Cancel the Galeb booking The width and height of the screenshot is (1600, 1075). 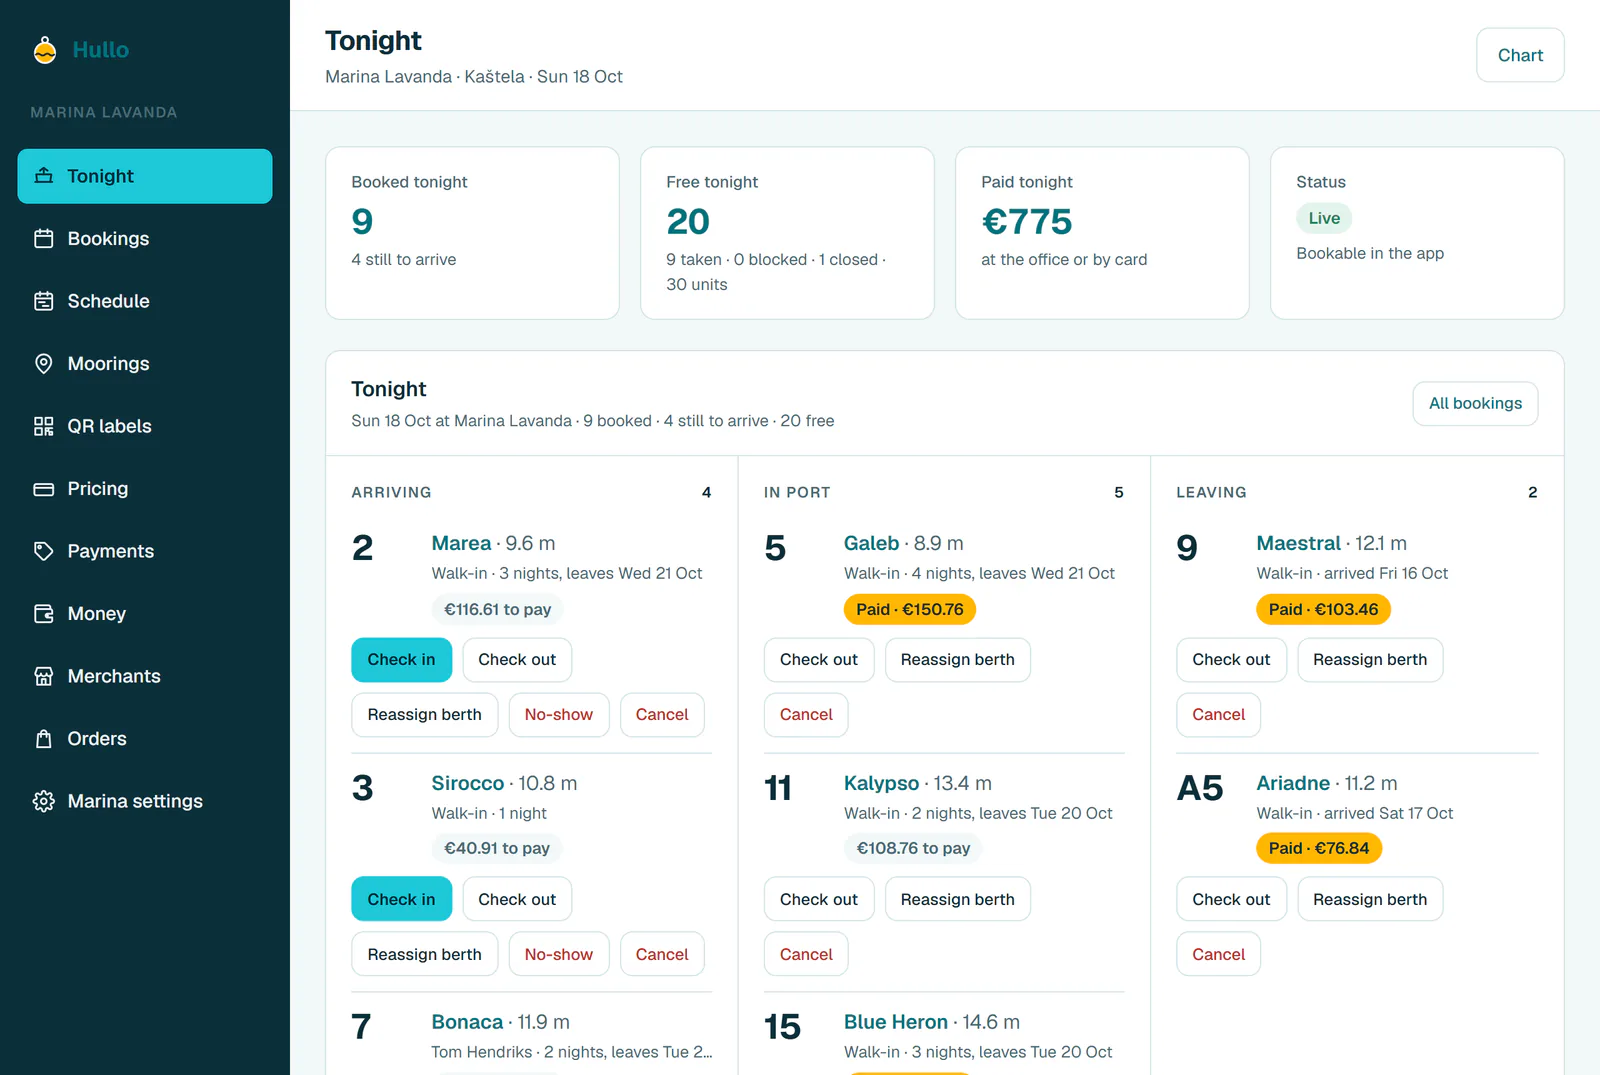(x=806, y=715)
